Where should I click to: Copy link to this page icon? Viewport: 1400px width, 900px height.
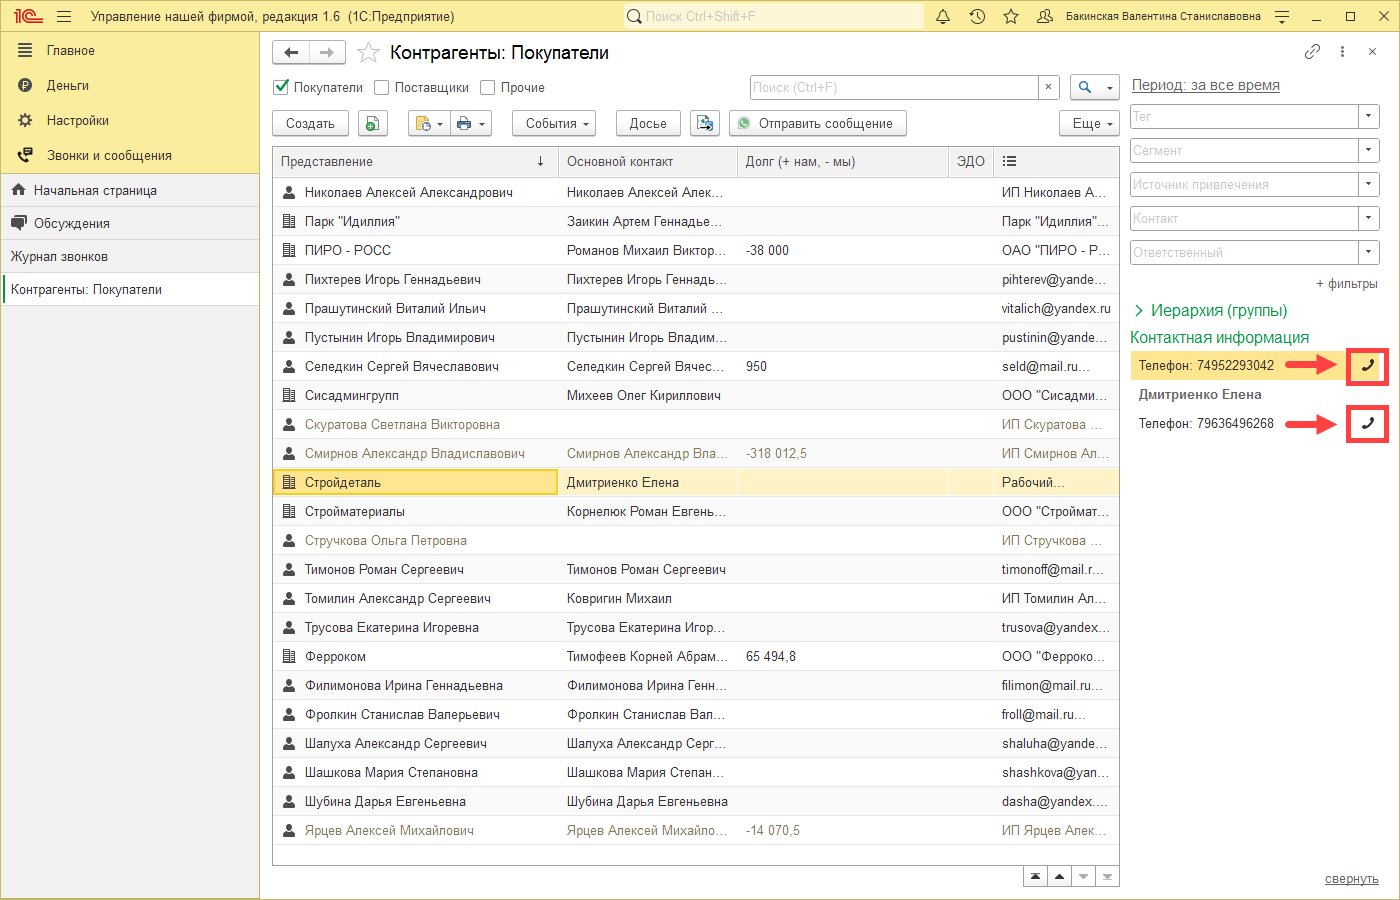[1312, 52]
